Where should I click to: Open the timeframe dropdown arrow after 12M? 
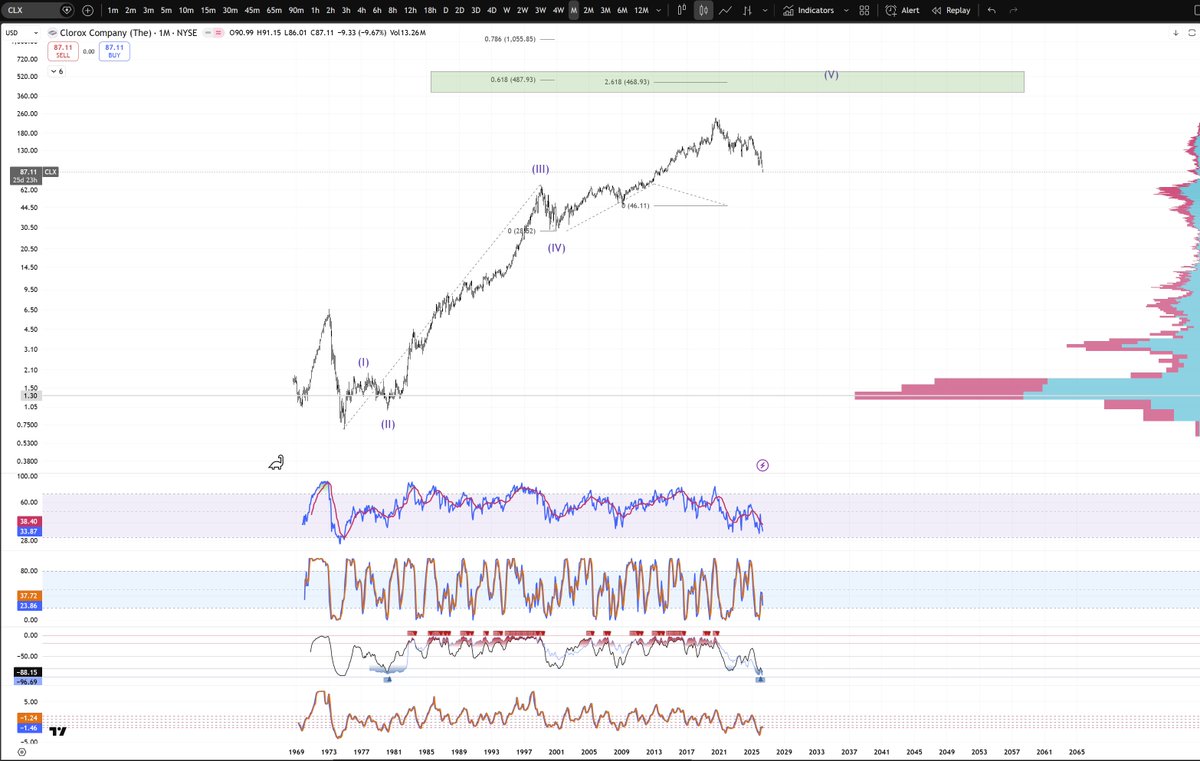point(658,10)
